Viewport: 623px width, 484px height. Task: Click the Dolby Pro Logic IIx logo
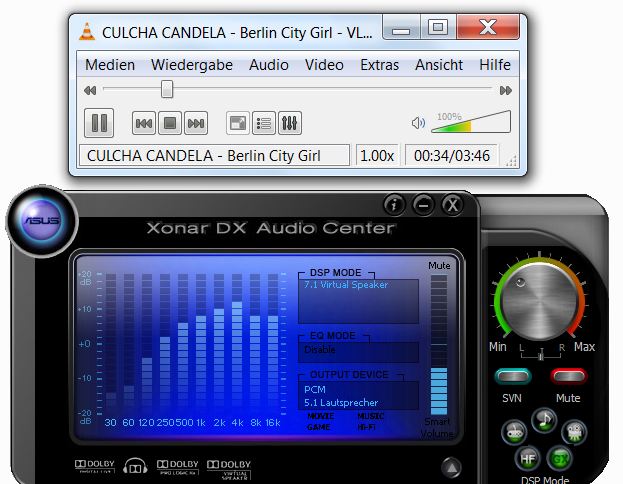pos(178,467)
